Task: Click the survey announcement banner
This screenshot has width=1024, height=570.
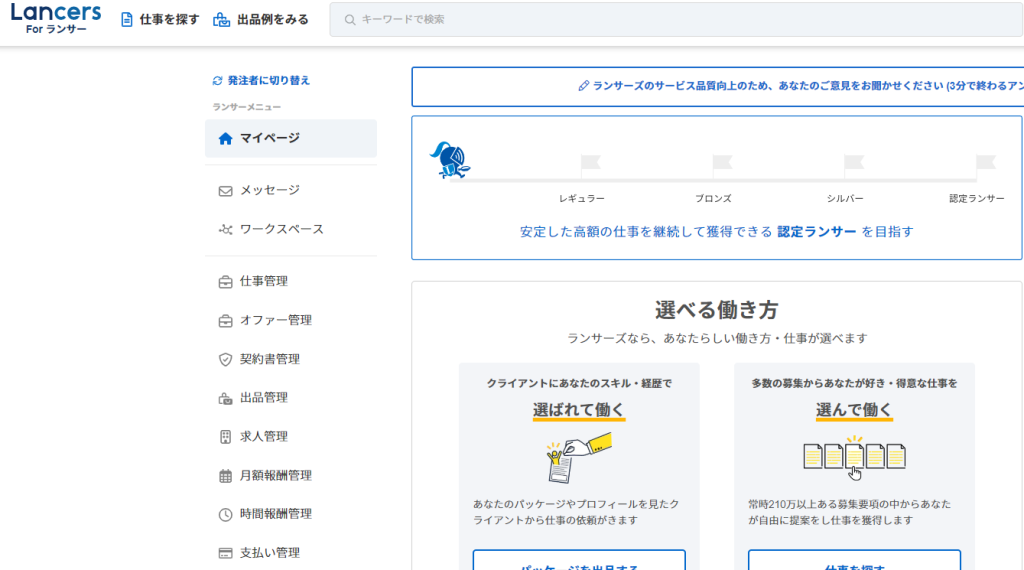Action: click(717, 87)
